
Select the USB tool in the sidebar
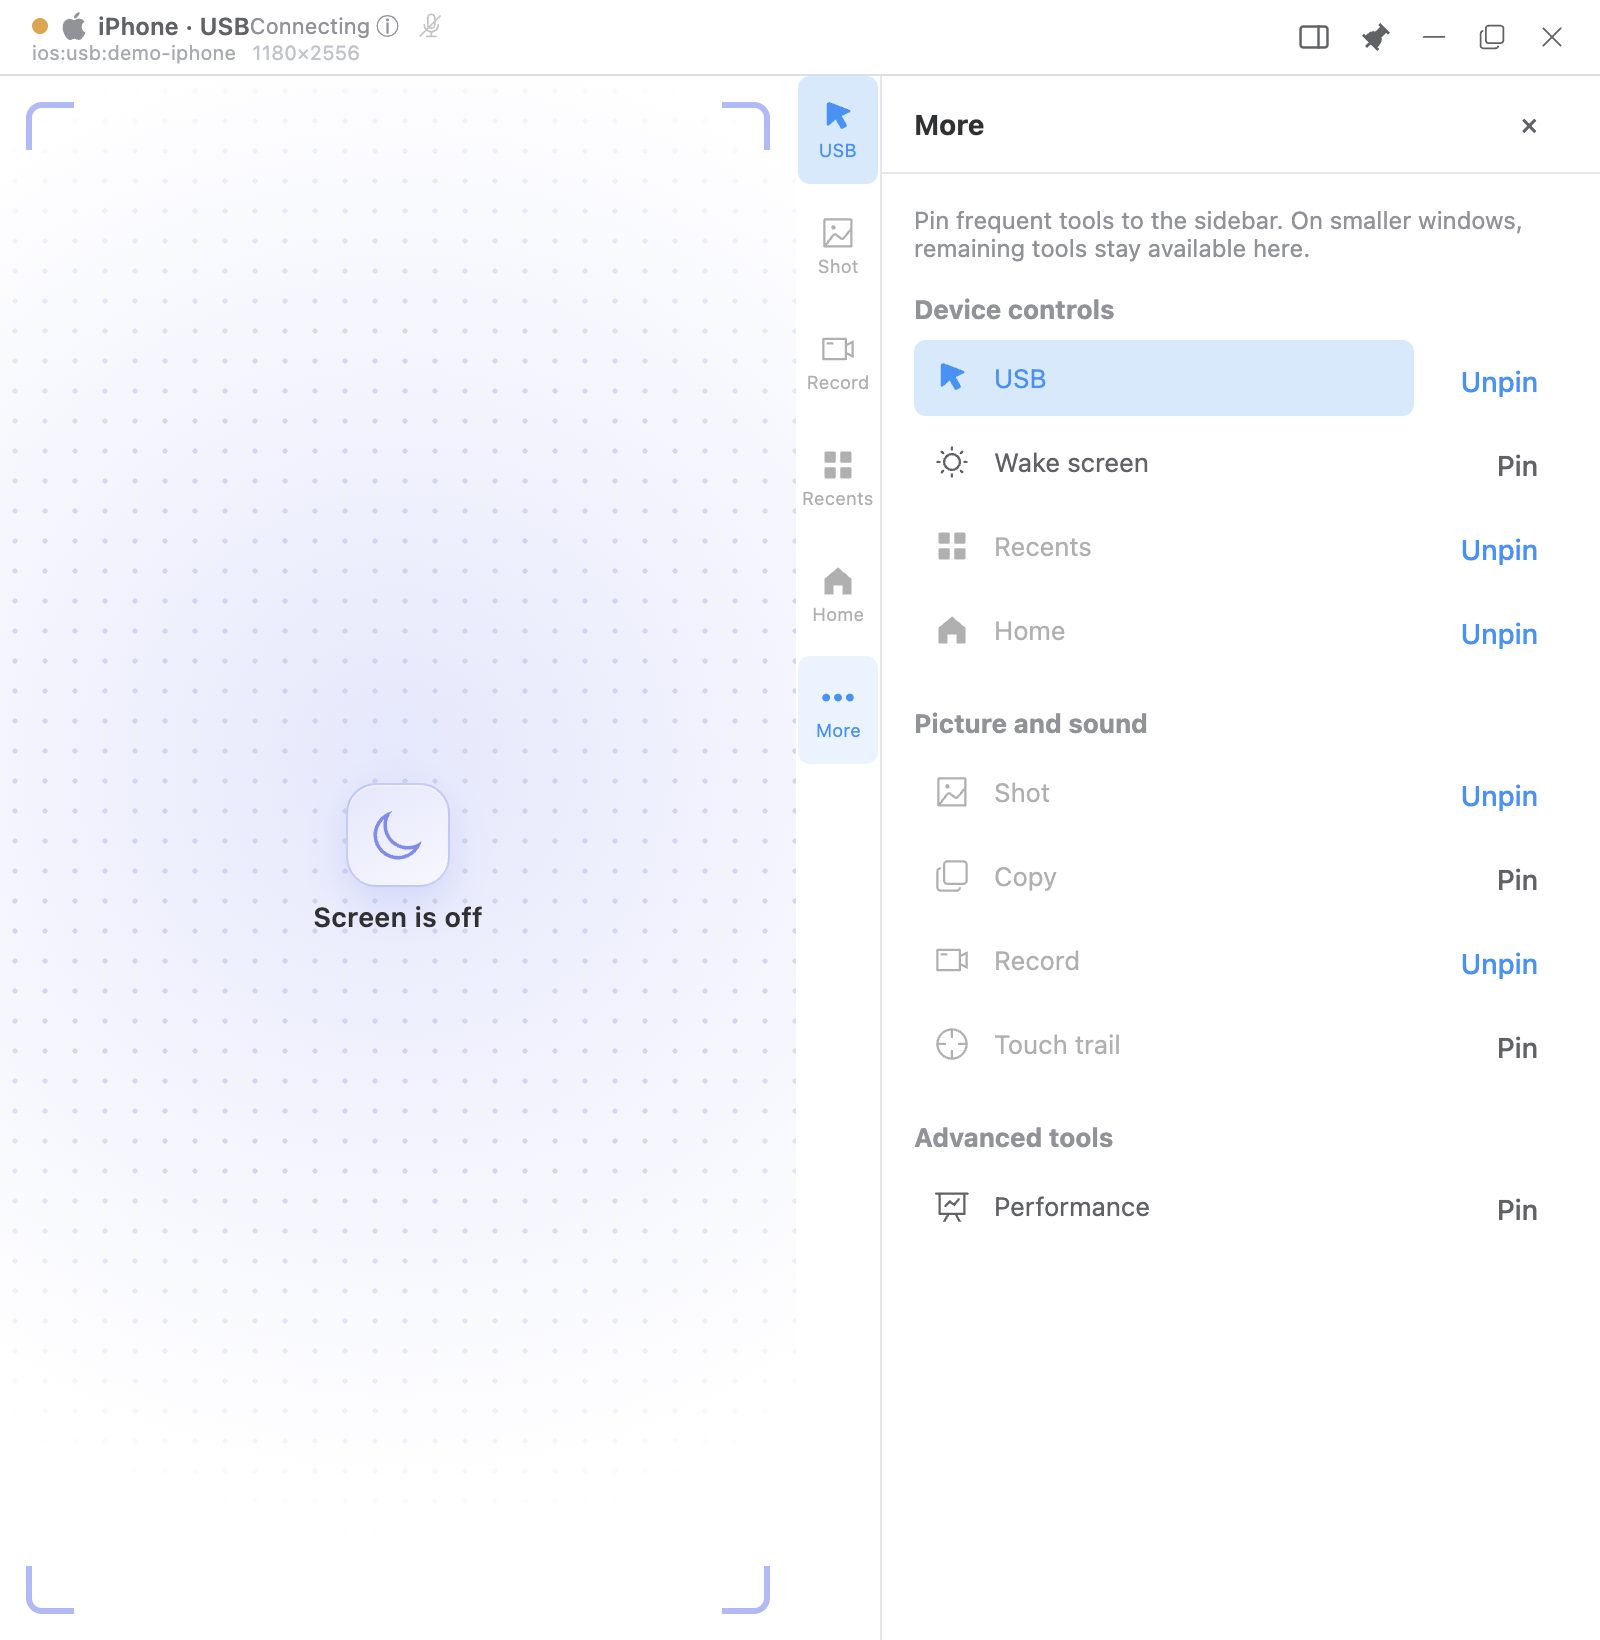pos(838,130)
